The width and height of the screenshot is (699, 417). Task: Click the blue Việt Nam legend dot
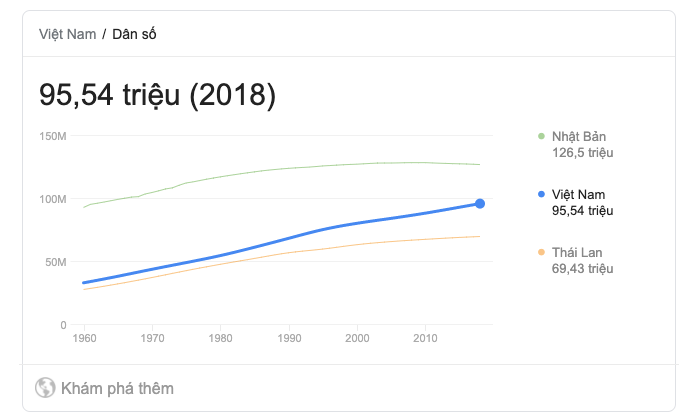pyautogui.click(x=541, y=194)
